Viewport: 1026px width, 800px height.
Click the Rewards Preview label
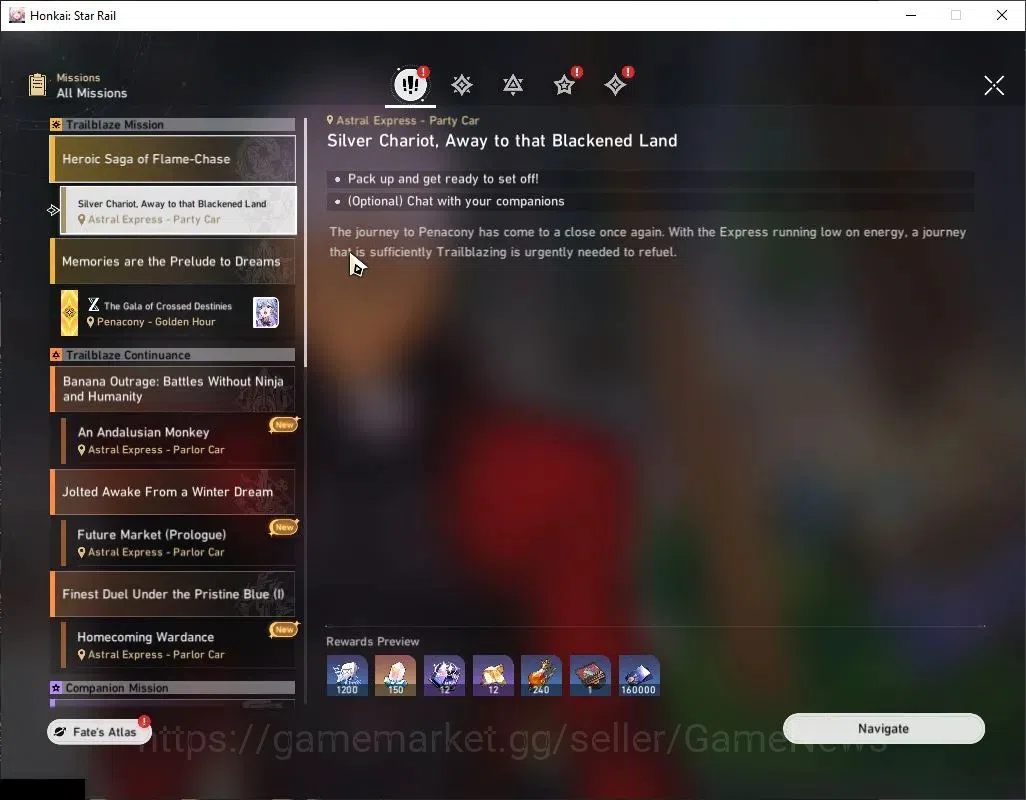pyautogui.click(x=372, y=642)
